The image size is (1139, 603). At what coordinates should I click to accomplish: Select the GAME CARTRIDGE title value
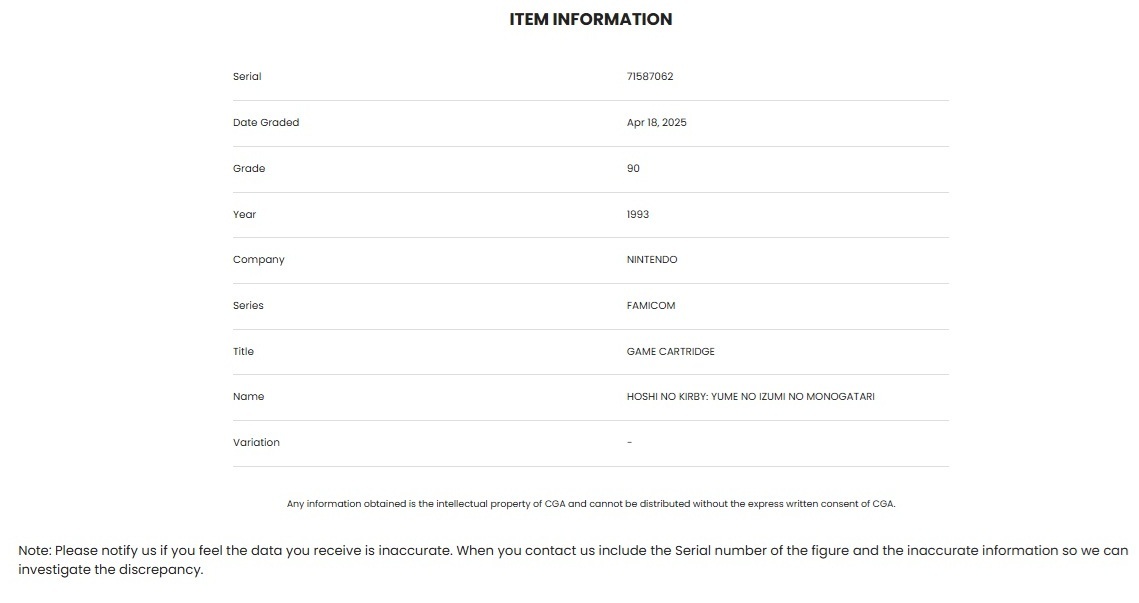670,352
